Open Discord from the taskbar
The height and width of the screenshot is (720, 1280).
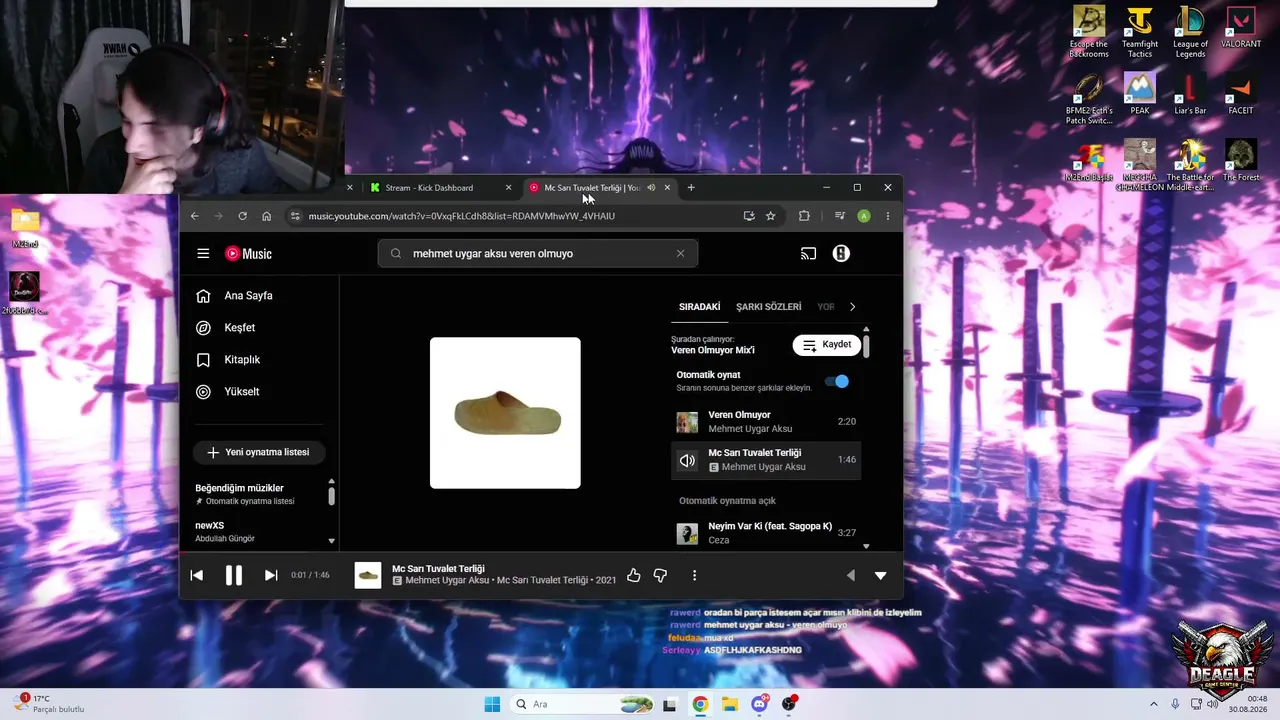coord(760,704)
